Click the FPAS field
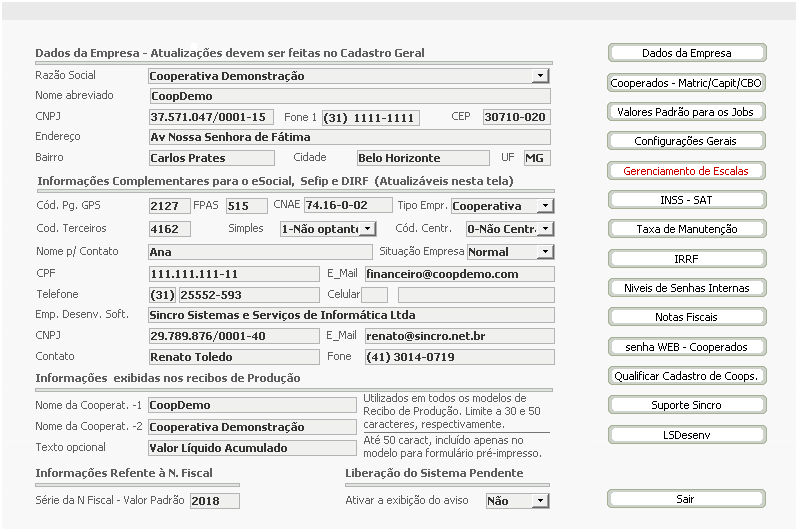This screenshot has width=798, height=532. [x=247, y=206]
